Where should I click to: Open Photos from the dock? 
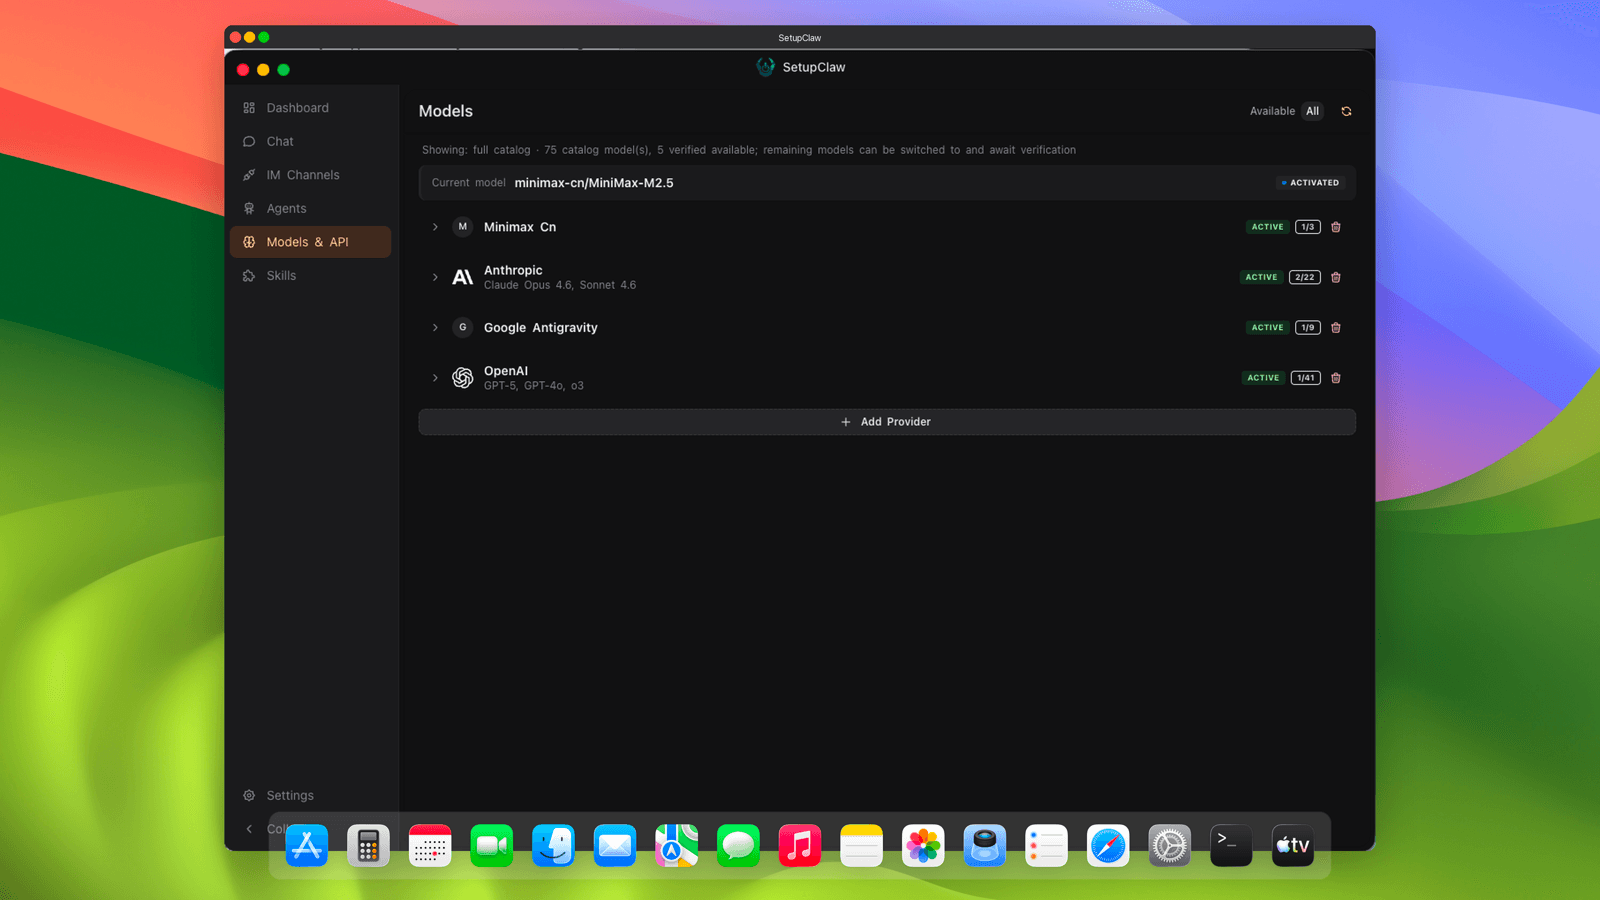(923, 846)
